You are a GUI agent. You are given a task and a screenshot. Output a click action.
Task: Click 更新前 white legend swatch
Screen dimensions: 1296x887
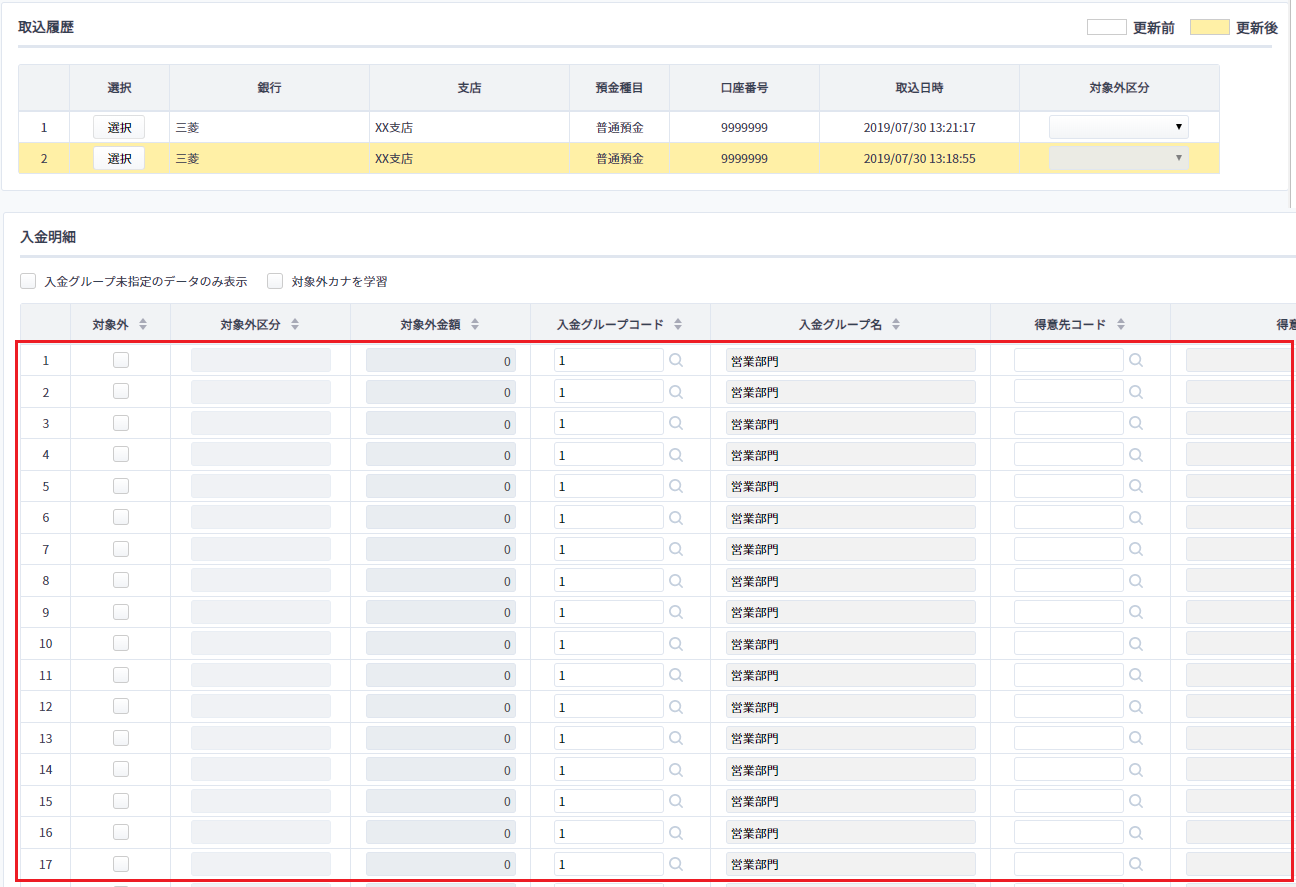click(1107, 28)
